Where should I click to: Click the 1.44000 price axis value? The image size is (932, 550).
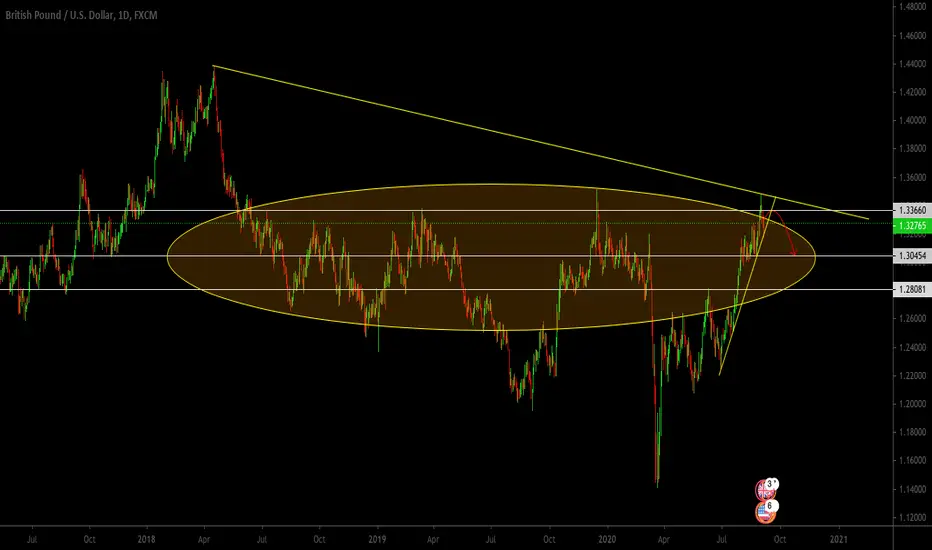912,64
